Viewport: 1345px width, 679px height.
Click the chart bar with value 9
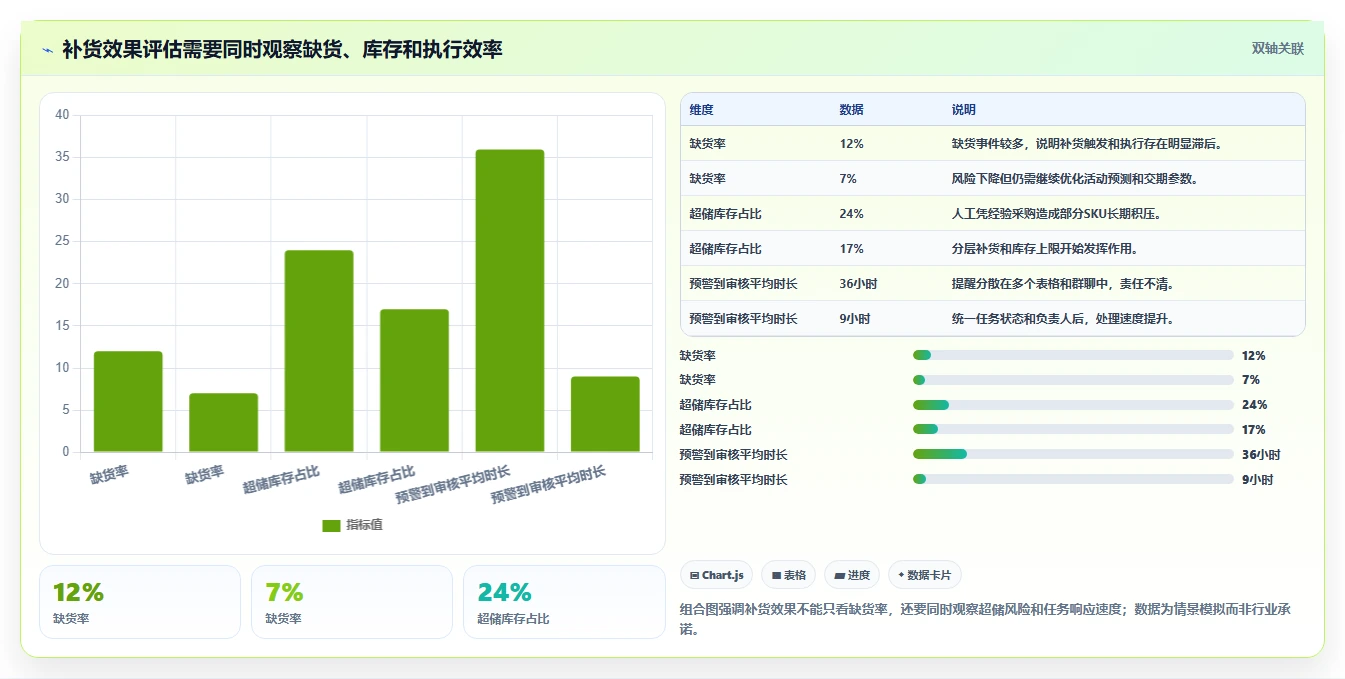pyautogui.click(x=605, y=414)
